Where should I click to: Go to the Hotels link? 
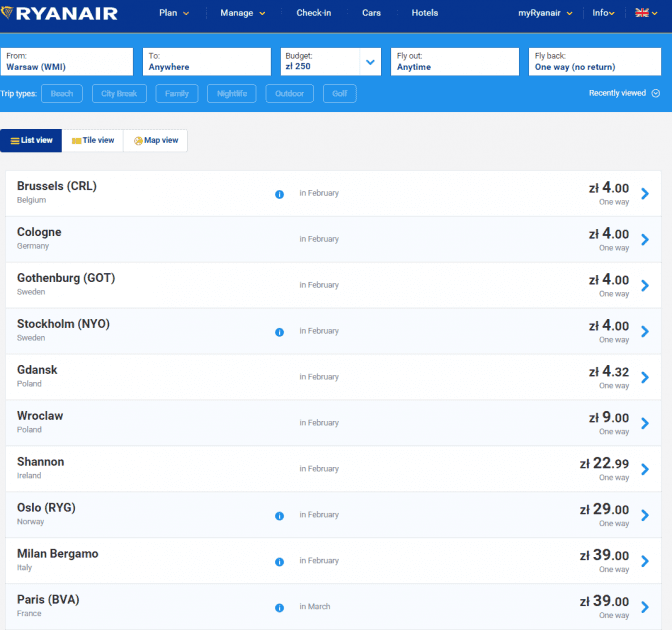pyautogui.click(x=424, y=13)
